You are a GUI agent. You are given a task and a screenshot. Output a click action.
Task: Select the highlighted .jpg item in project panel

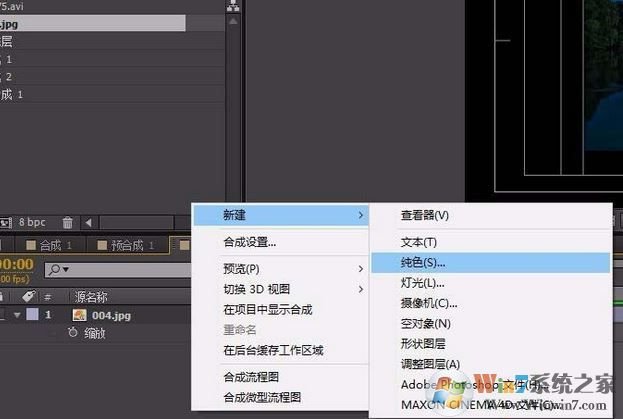coord(93,23)
